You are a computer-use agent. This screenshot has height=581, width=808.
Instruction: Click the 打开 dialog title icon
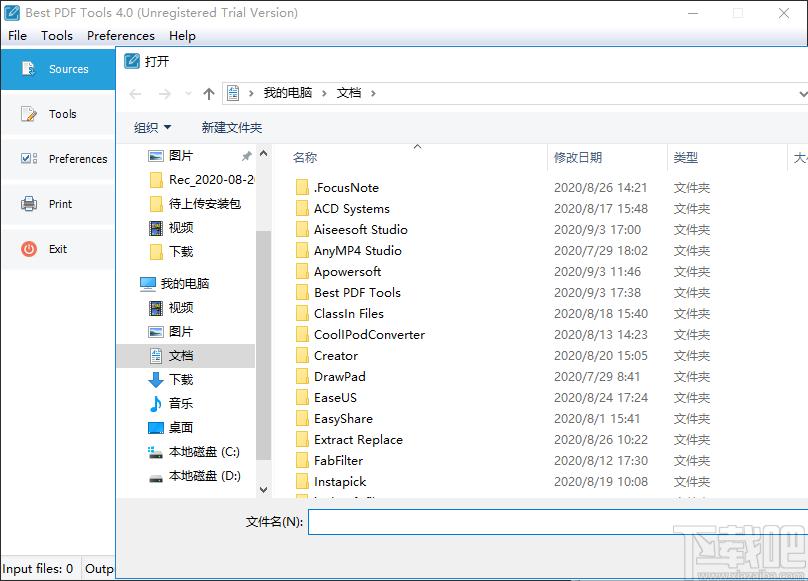132,61
